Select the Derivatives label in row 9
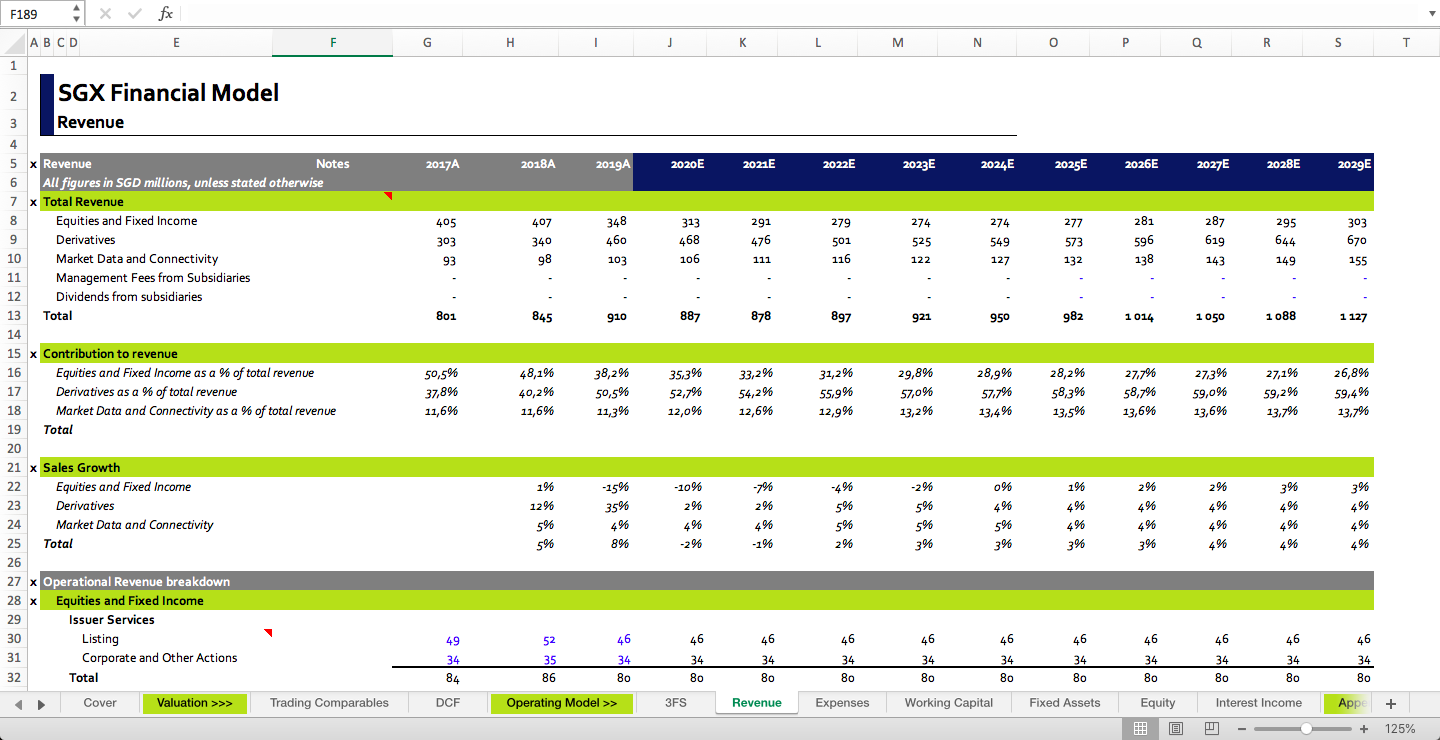This screenshot has width=1440, height=740. tap(85, 240)
